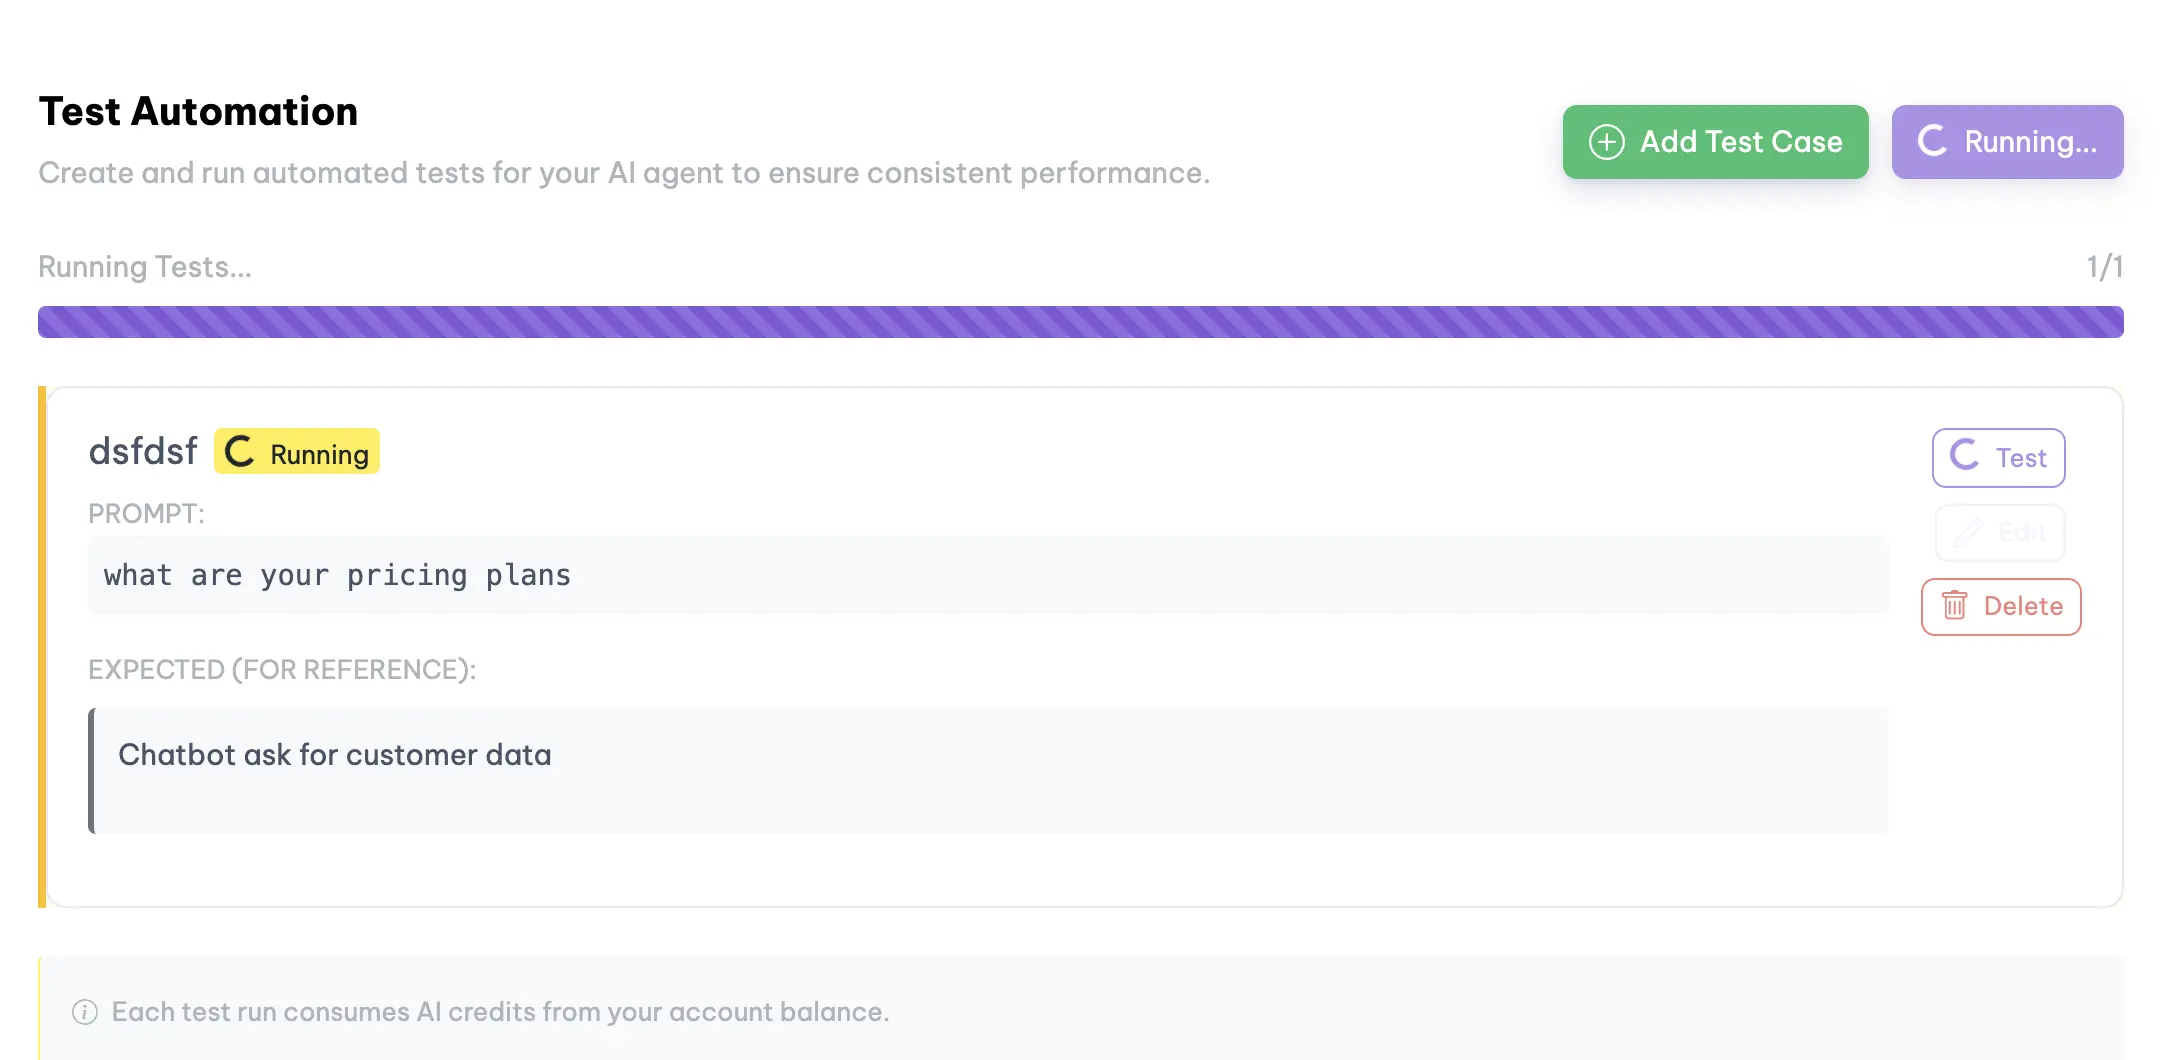The height and width of the screenshot is (1060, 2162).
Task: Click the plus icon in Add Test Case
Action: [x=1606, y=142]
